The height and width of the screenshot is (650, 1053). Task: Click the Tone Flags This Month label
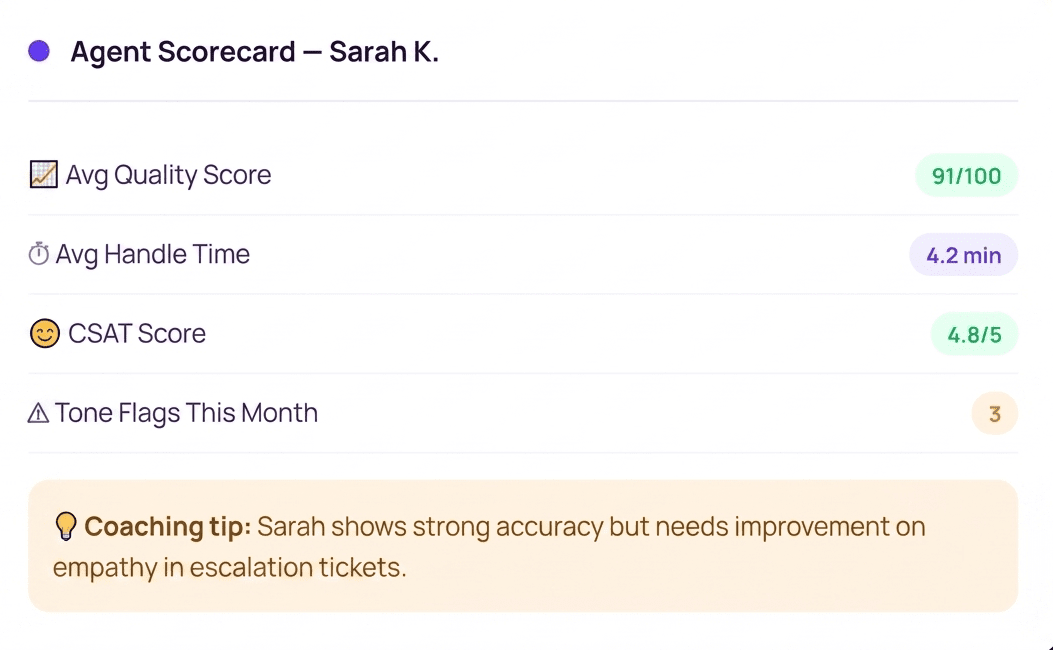click(x=186, y=413)
